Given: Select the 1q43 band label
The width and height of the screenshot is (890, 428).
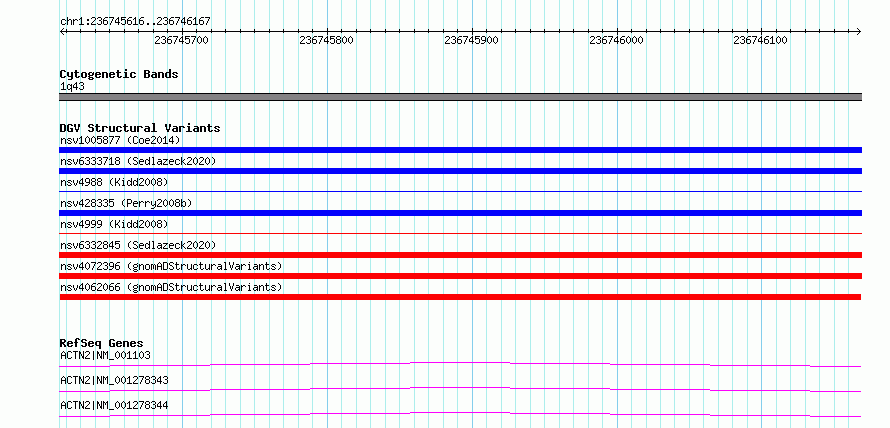Looking at the screenshot, I should click(73, 87).
